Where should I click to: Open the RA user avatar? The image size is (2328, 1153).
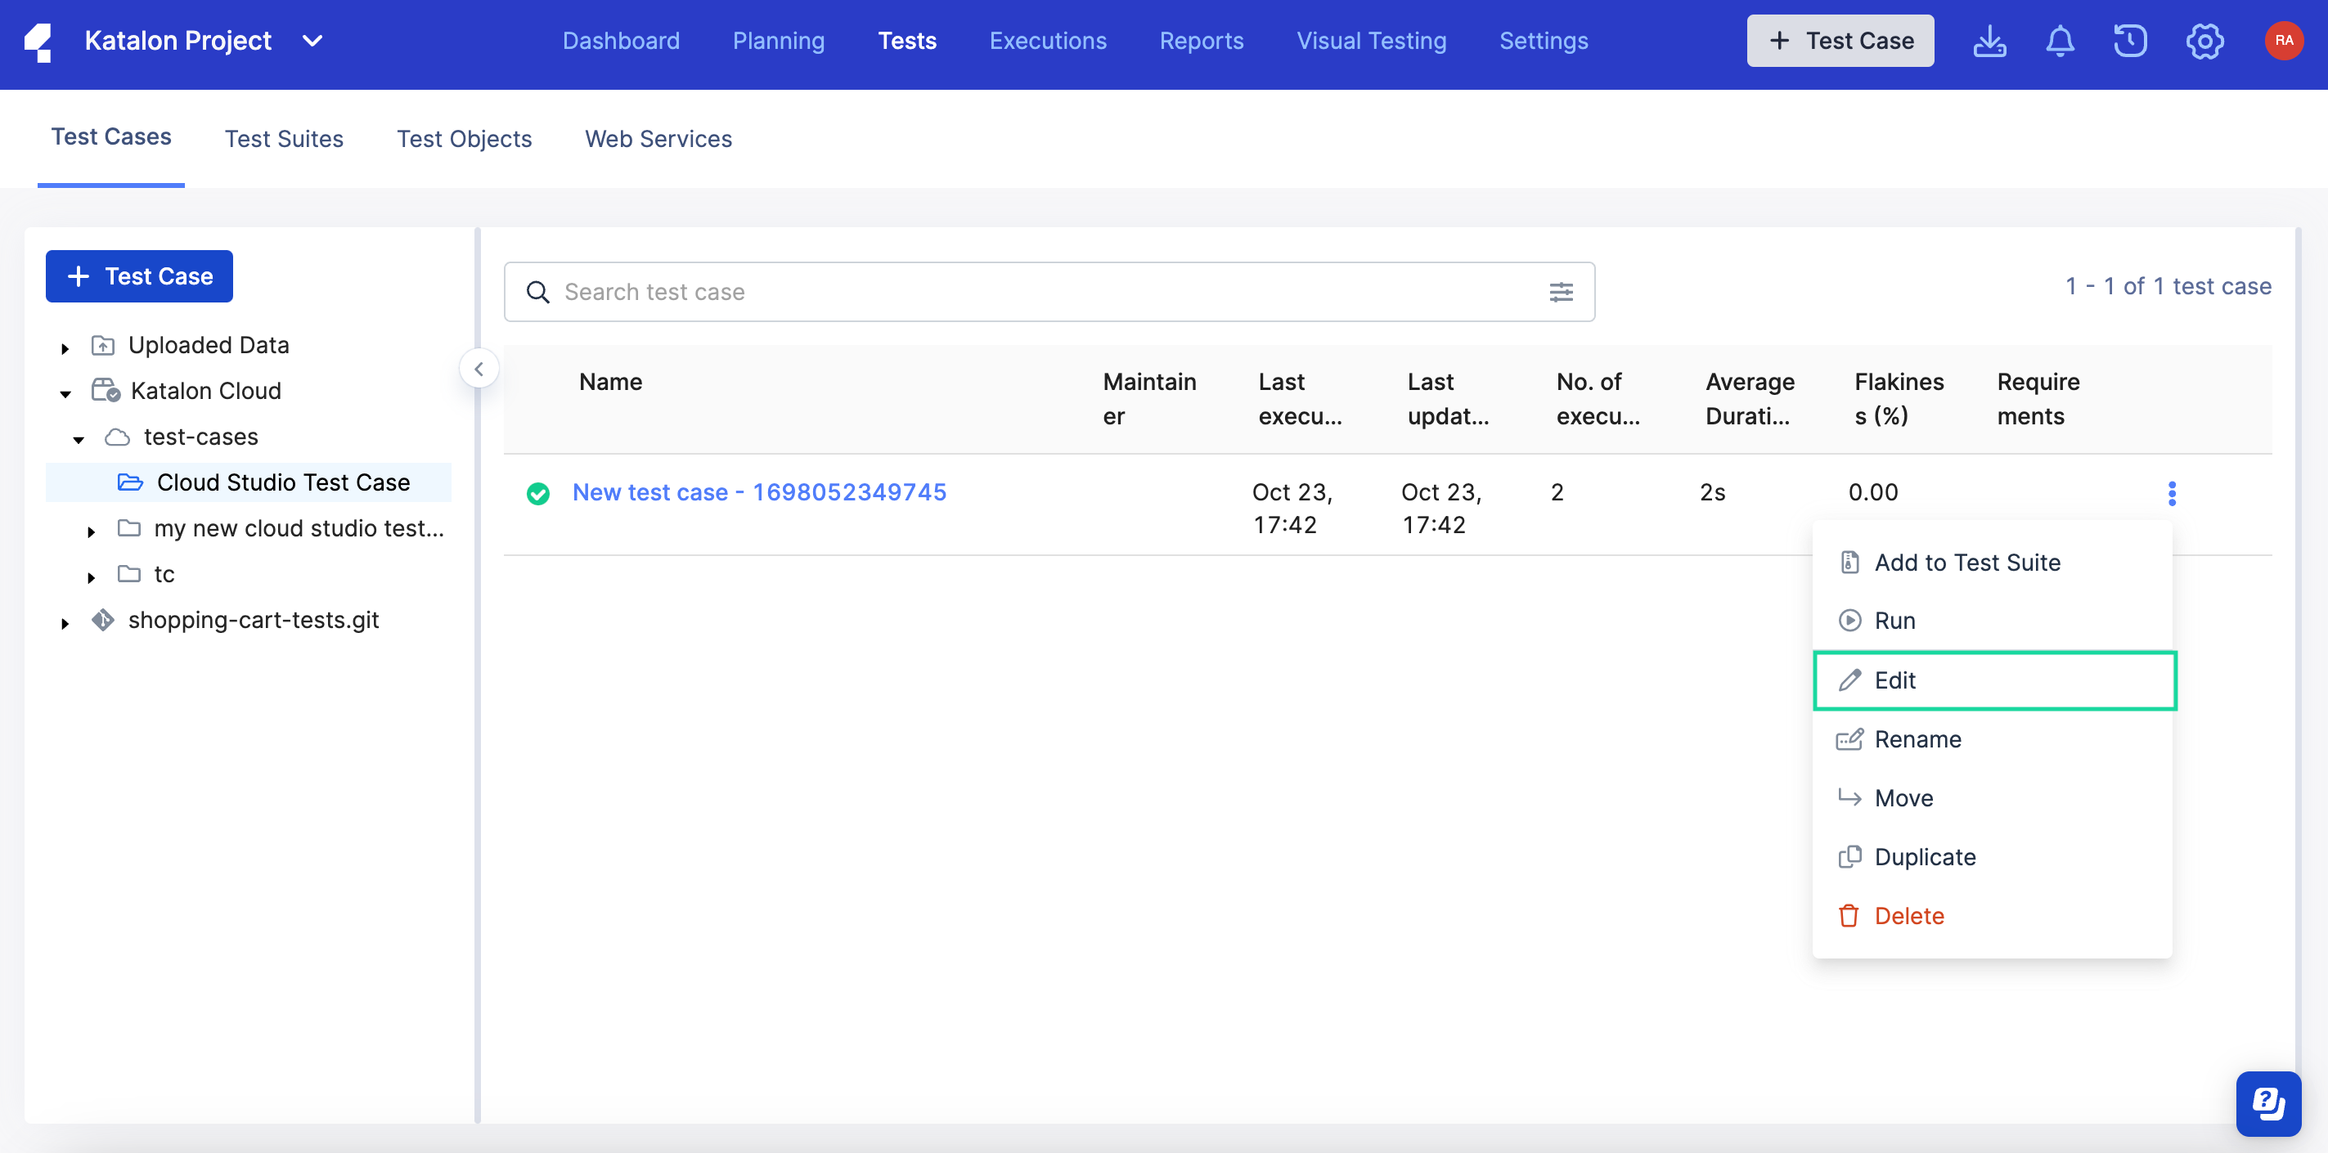[x=2283, y=41]
